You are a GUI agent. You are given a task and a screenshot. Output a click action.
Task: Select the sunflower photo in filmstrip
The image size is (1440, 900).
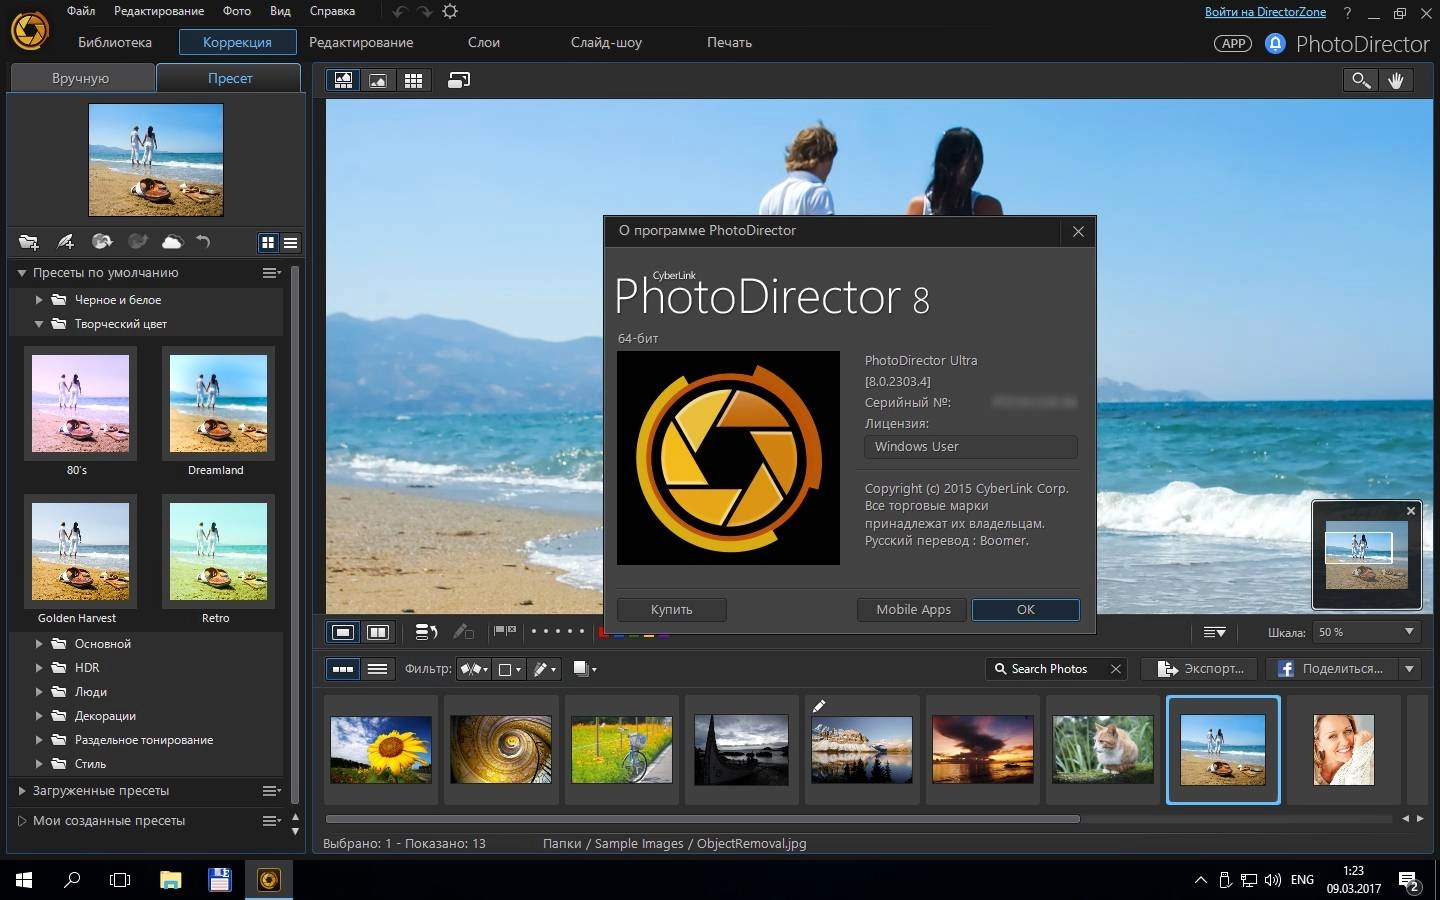click(x=381, y=750)
